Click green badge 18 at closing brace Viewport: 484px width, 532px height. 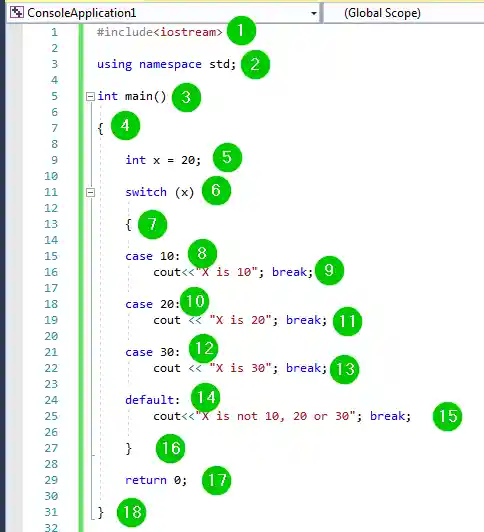pos(131,512)
